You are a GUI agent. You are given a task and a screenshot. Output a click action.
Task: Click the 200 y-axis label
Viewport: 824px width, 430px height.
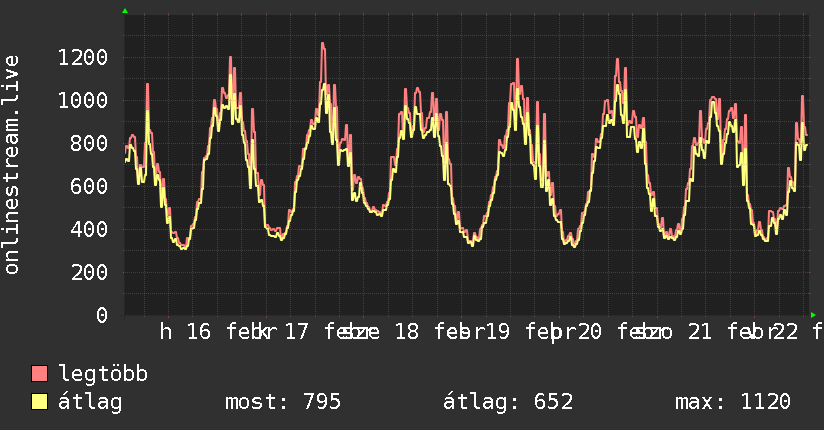coord(88,272)
